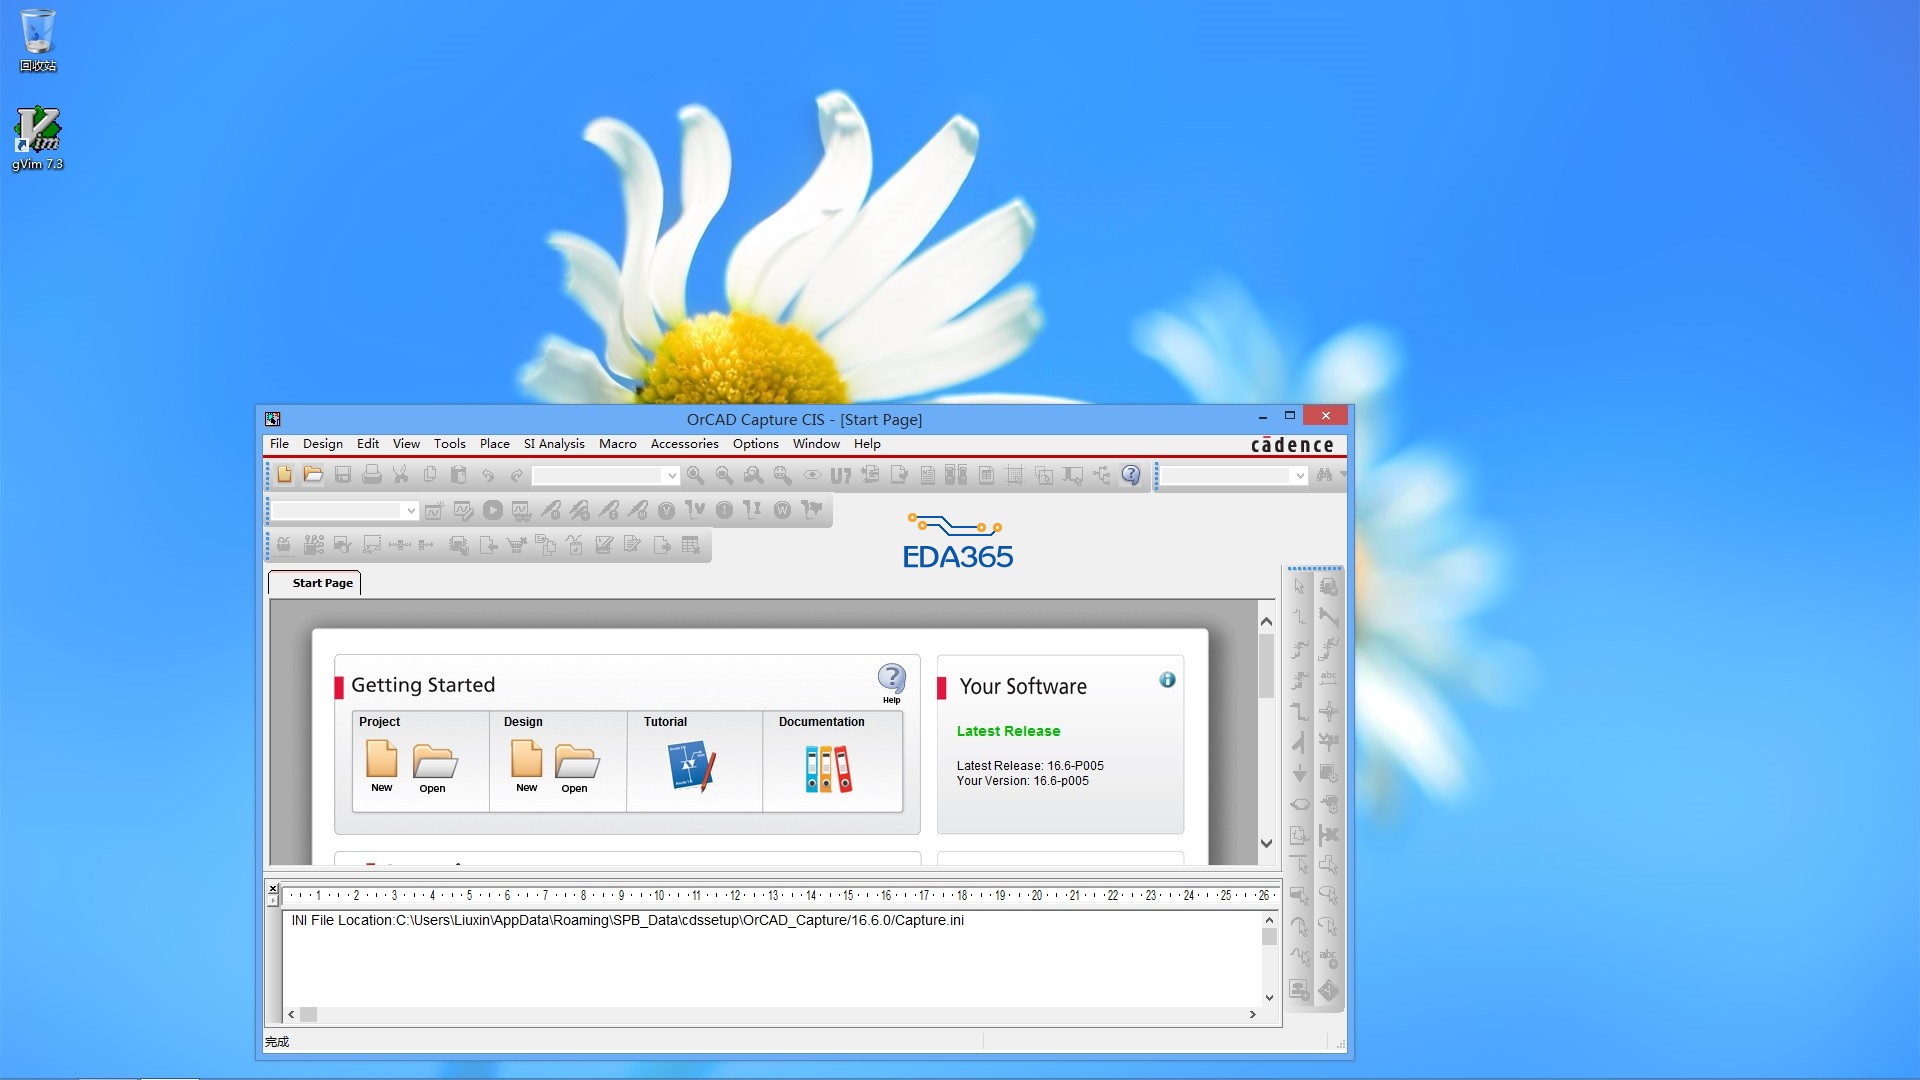
Task: Click the Save disk icon in toolbar
Action: 343,475
